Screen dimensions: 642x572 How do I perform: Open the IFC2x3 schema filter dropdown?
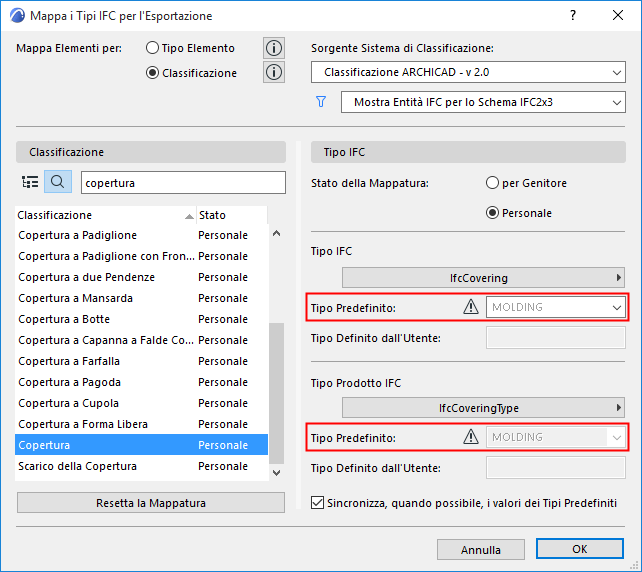coord(483,102)
